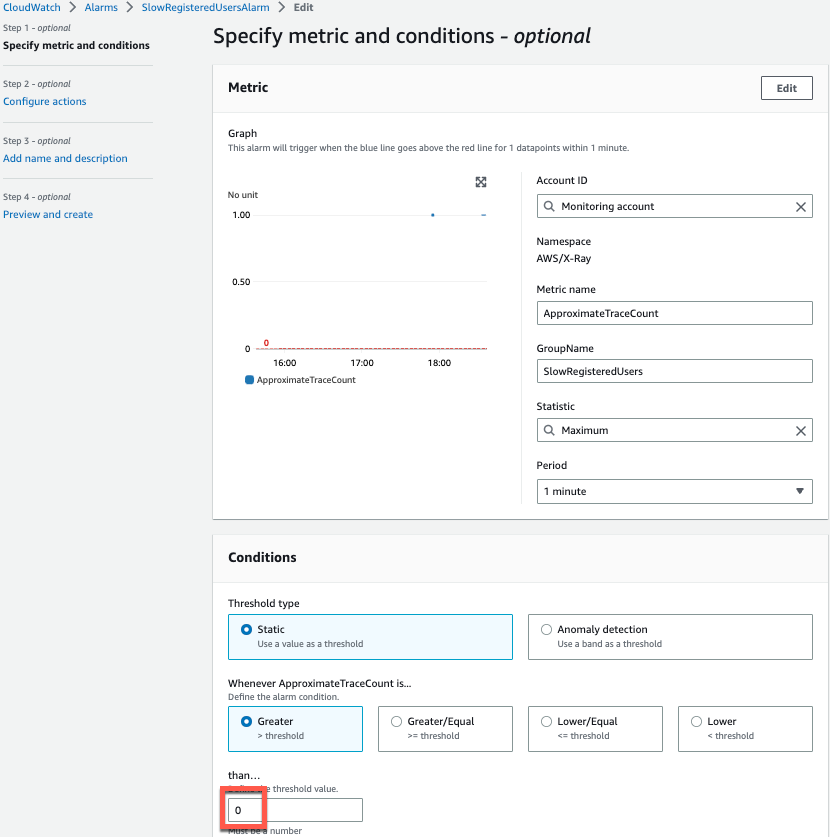Open the Account ID combo box

(x=674, y=206)
